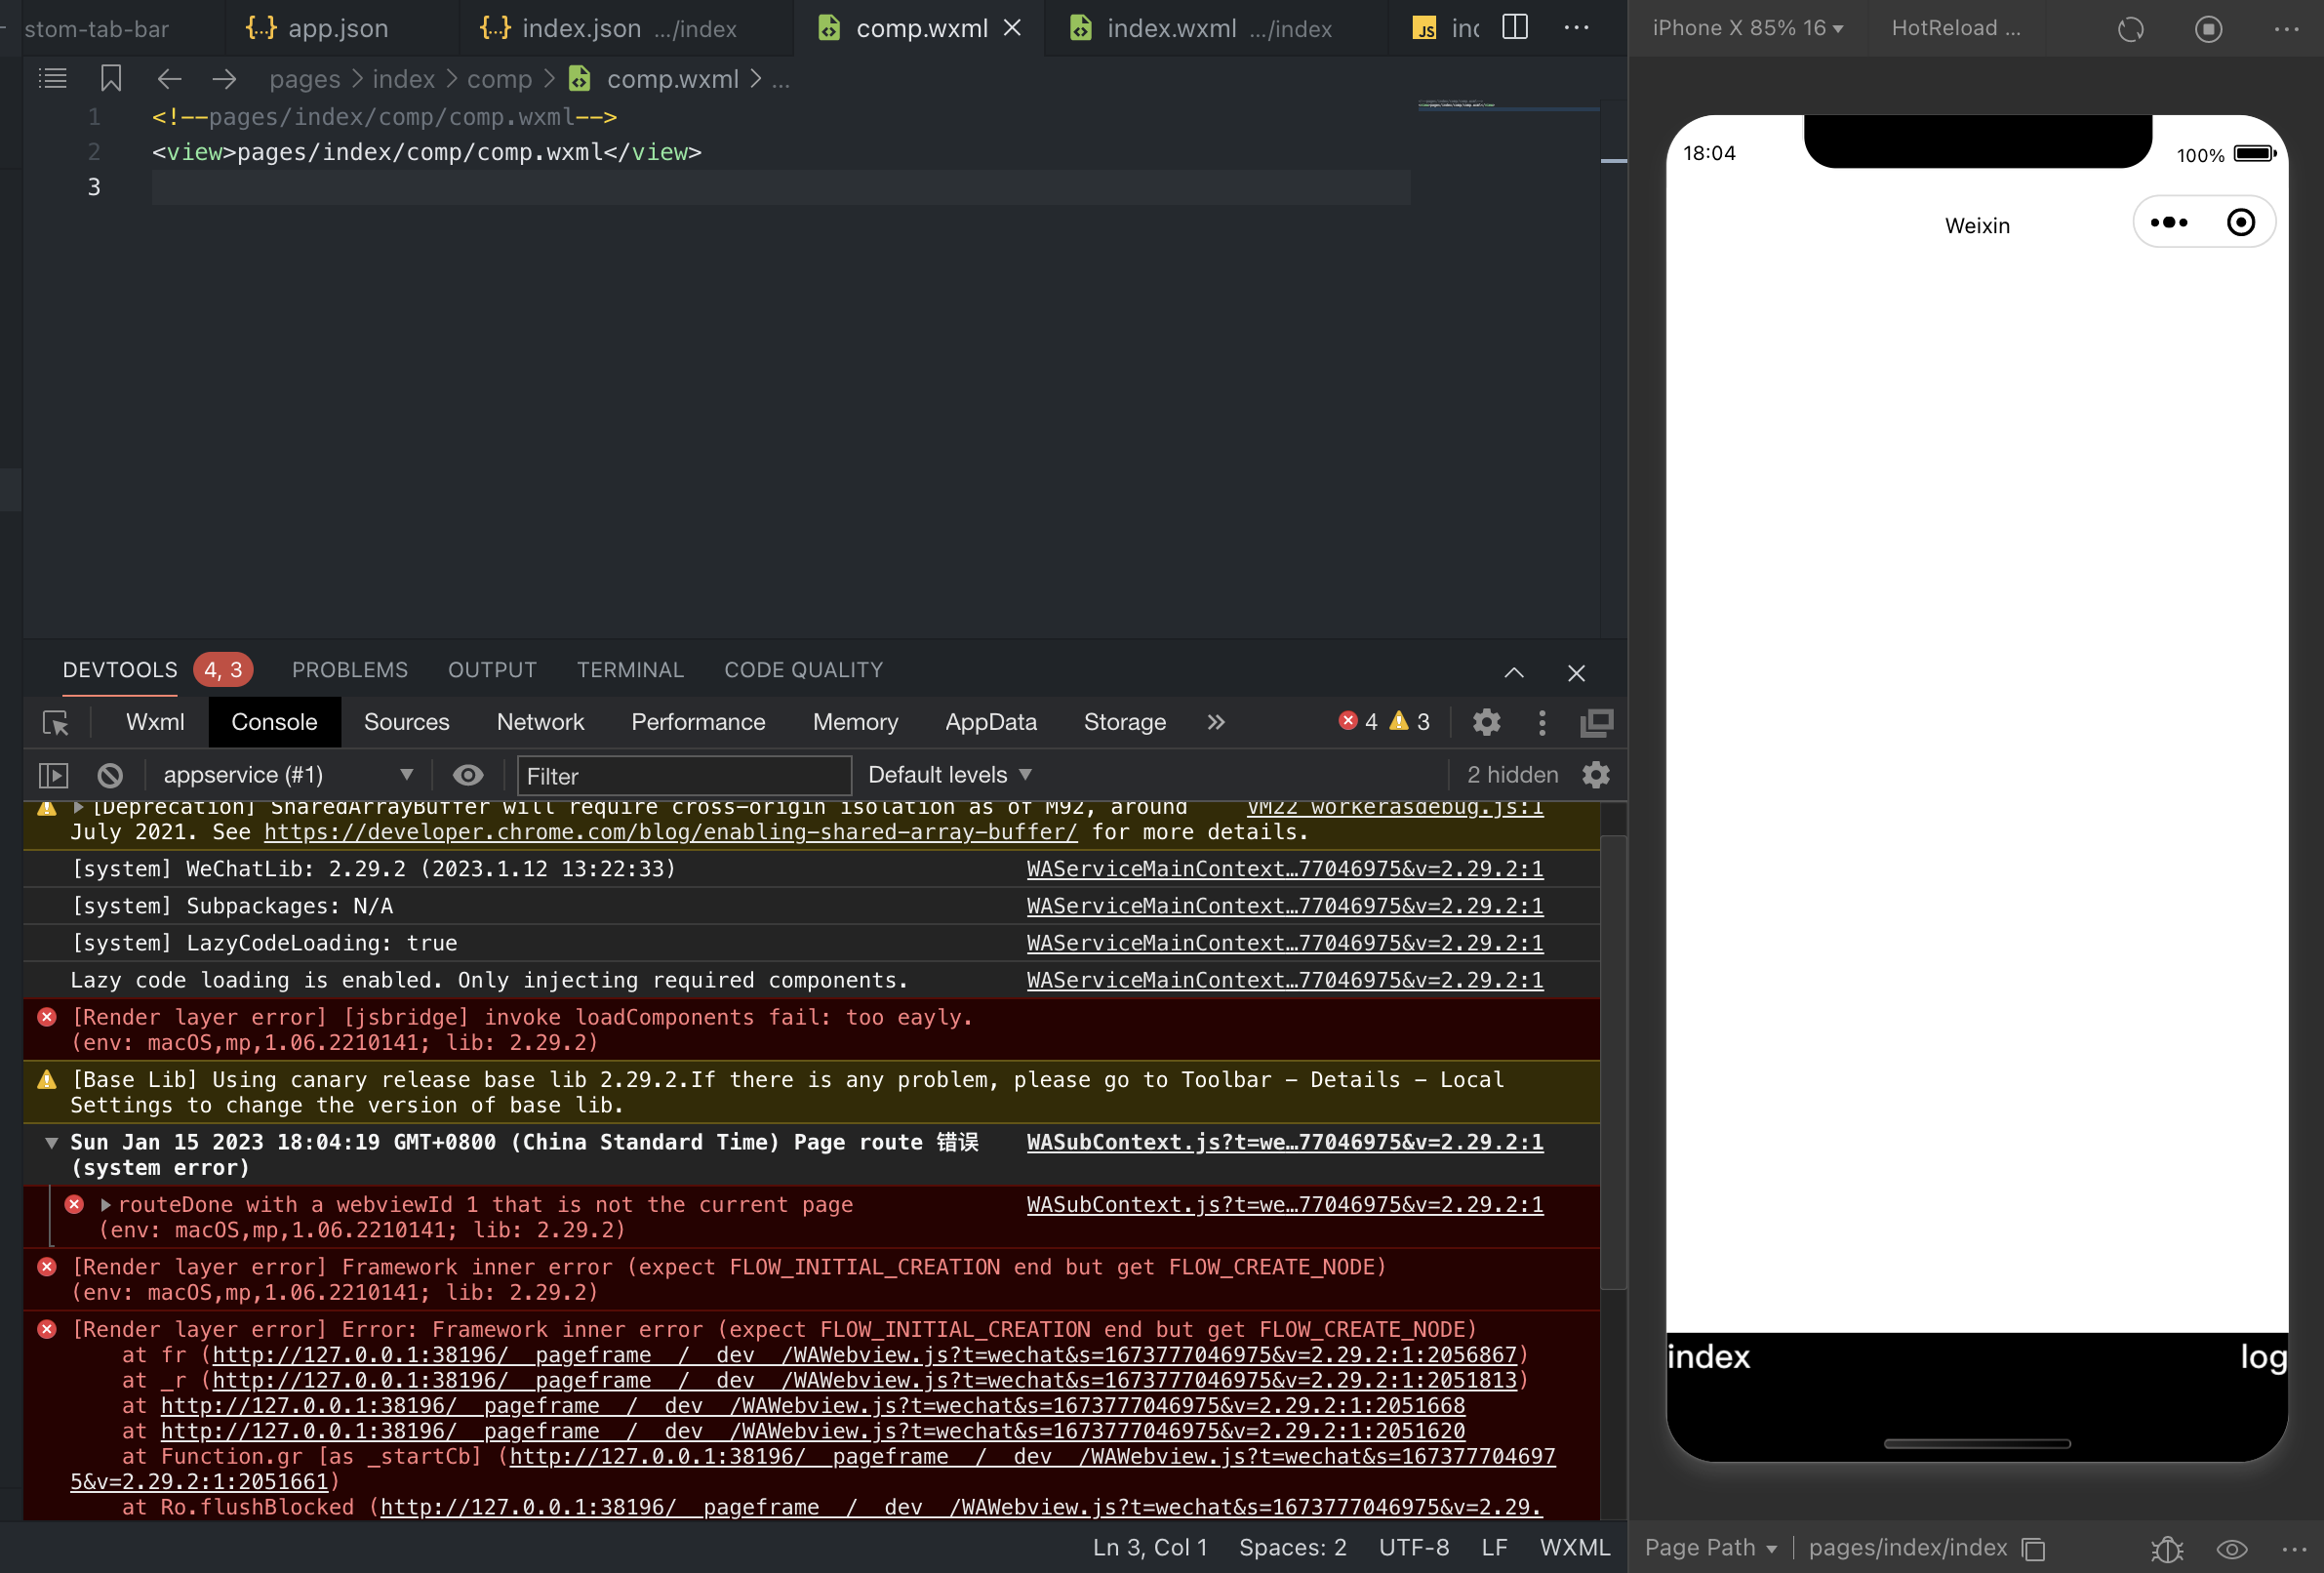Open the Default levels dropdown
Image resolution: width=2324 pixels, height=1573 pixels.
click(948, 775)
